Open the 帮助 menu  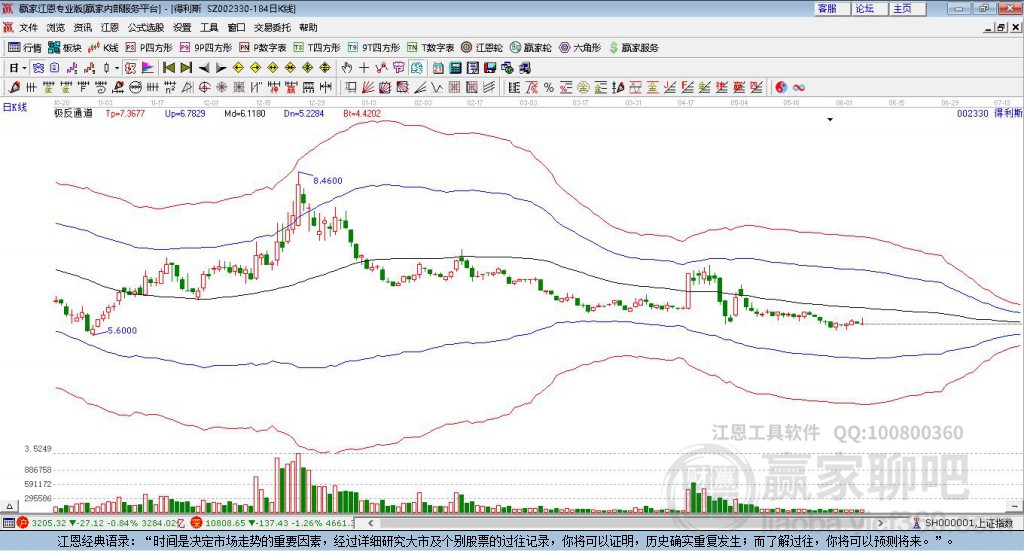click(x=308, y=27)
